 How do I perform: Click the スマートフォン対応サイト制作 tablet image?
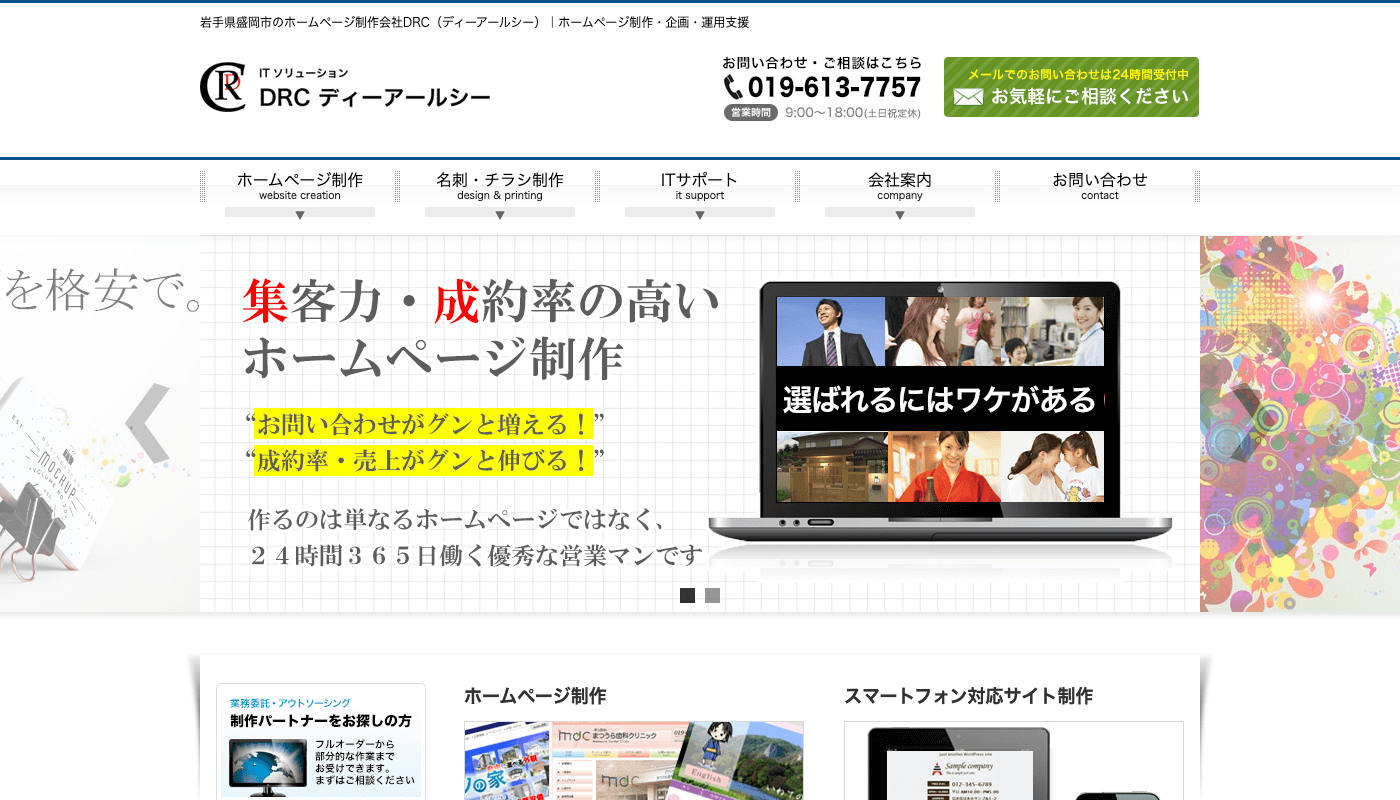[958, 765]
